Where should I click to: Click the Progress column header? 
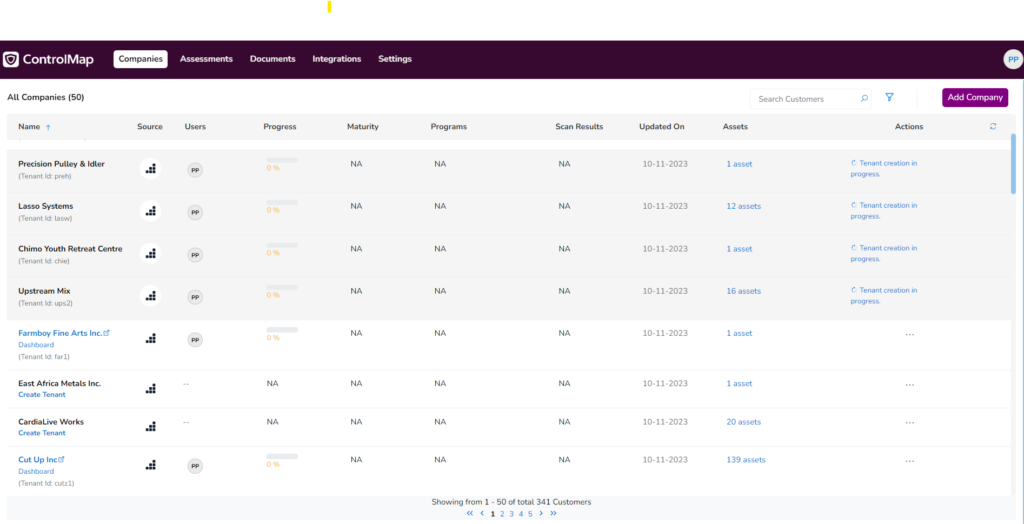[x=280, y=127]
